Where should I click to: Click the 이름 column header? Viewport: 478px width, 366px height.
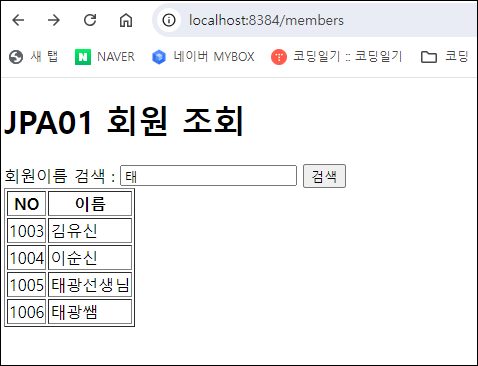pos(90,204)
